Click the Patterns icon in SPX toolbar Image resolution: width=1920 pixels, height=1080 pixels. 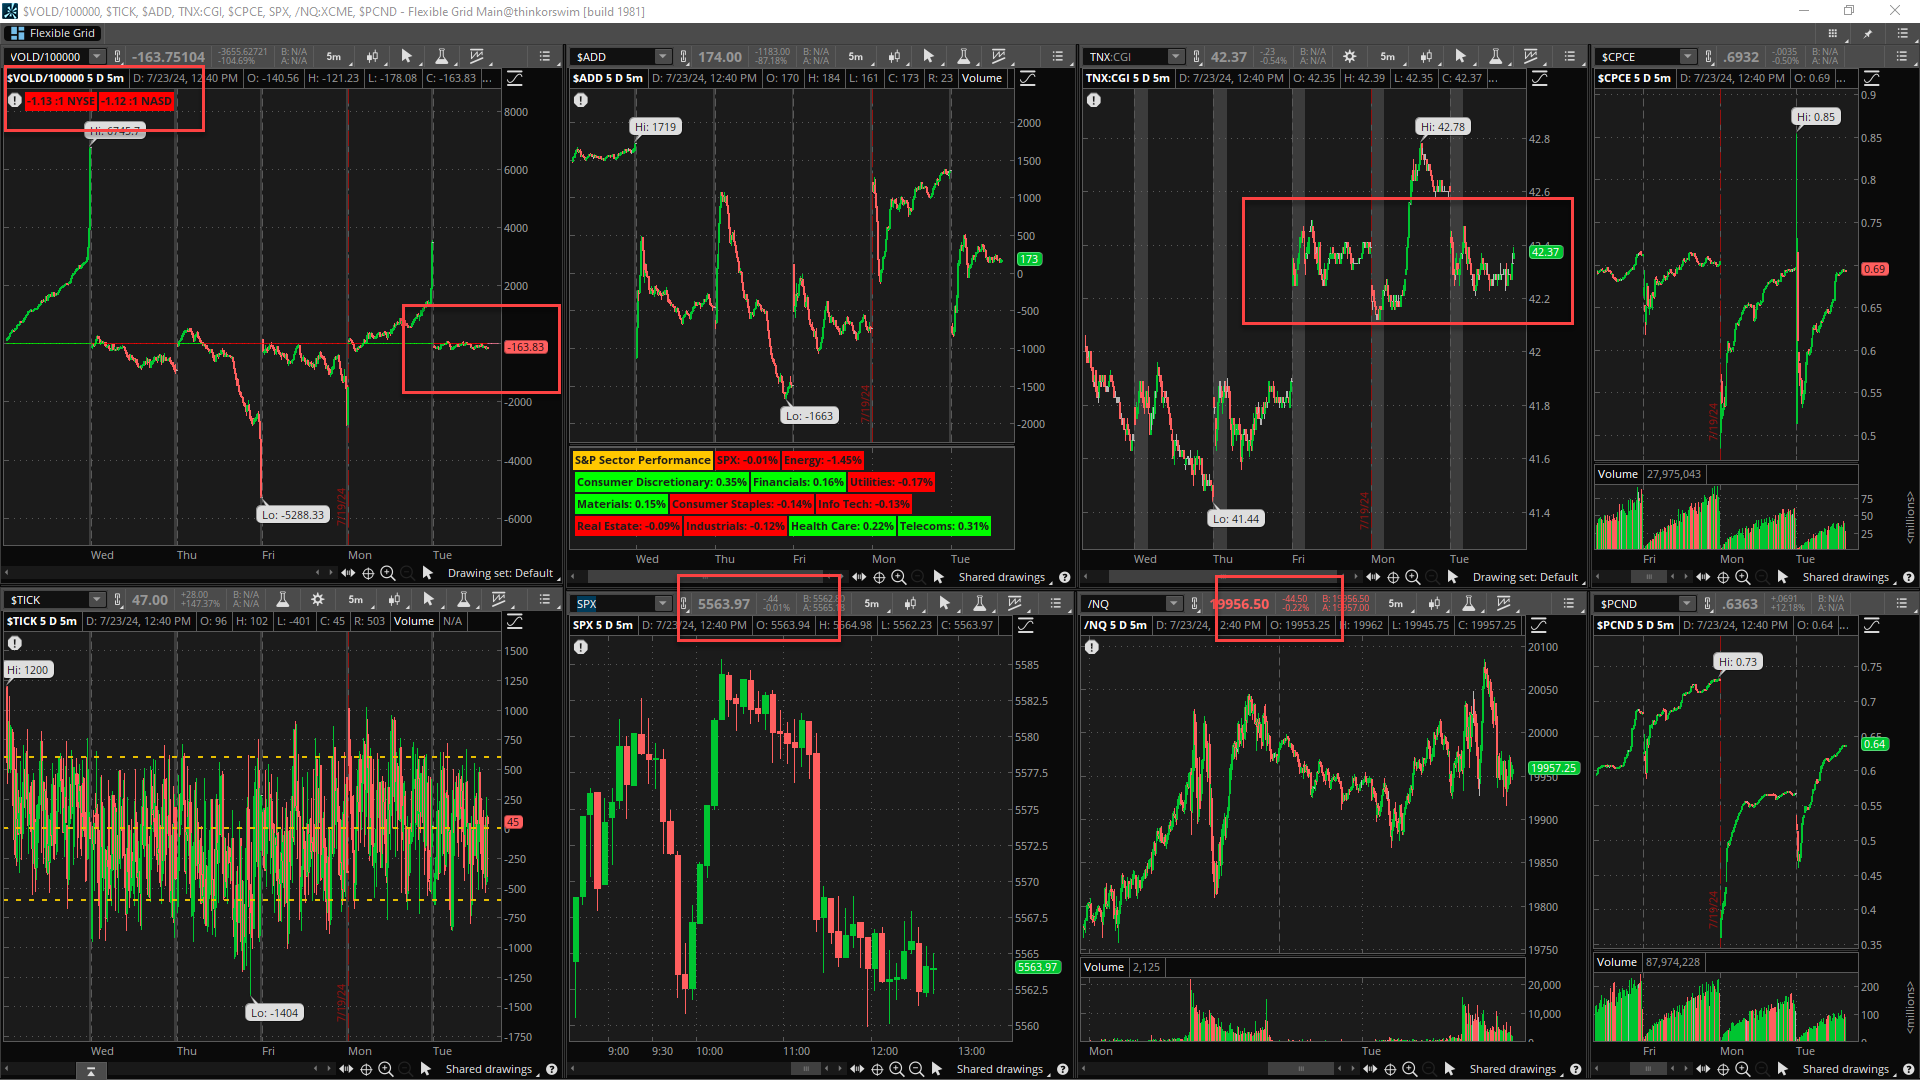tap(1014, 604)
